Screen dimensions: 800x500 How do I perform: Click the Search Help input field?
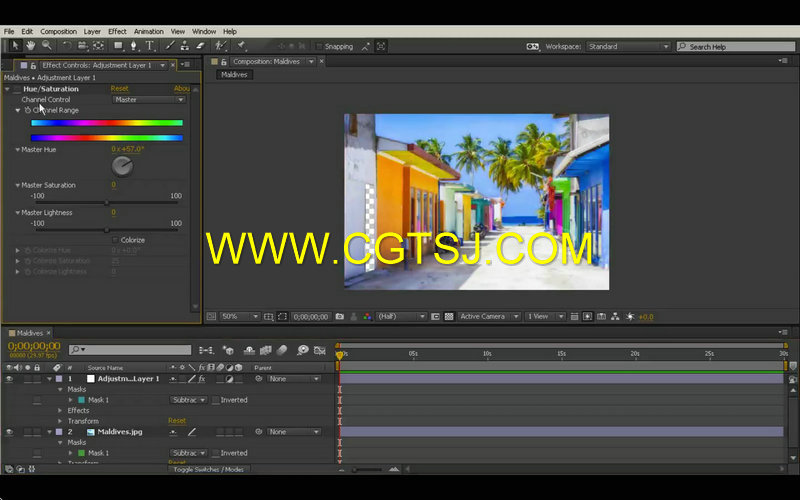pos(736,46)
